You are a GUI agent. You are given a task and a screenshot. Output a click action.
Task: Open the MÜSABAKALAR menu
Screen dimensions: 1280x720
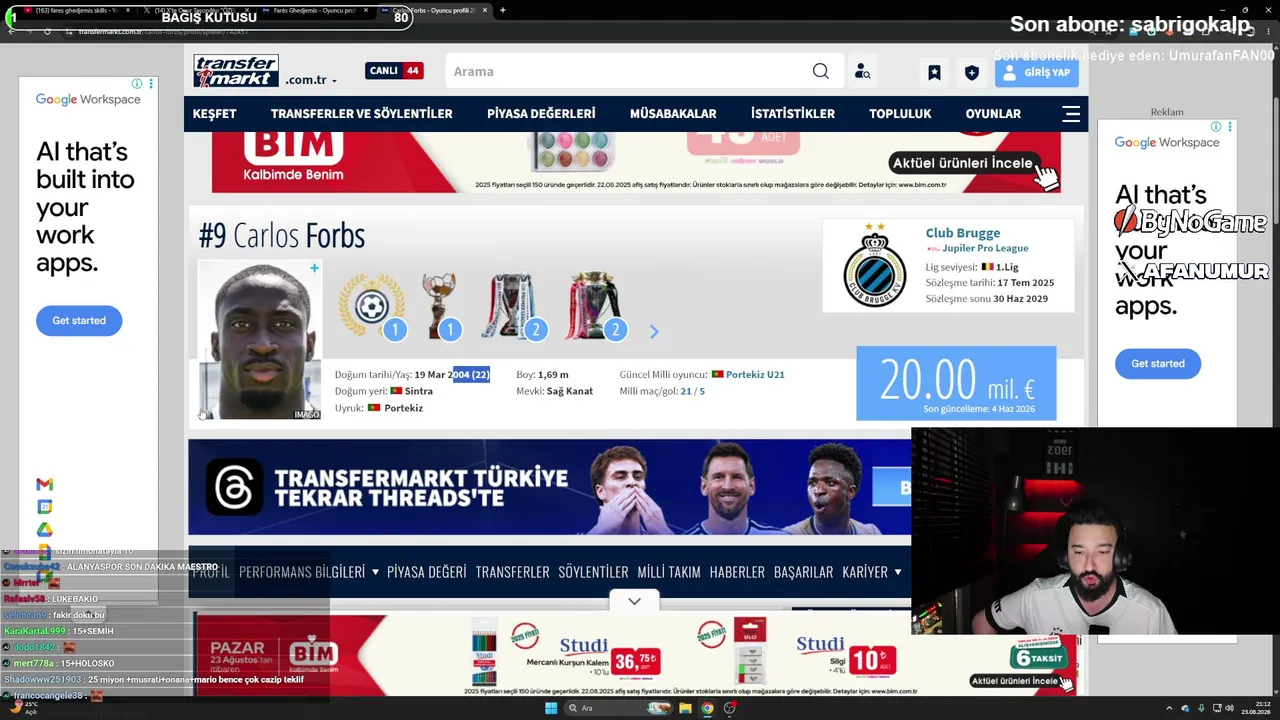pos(673,114)
